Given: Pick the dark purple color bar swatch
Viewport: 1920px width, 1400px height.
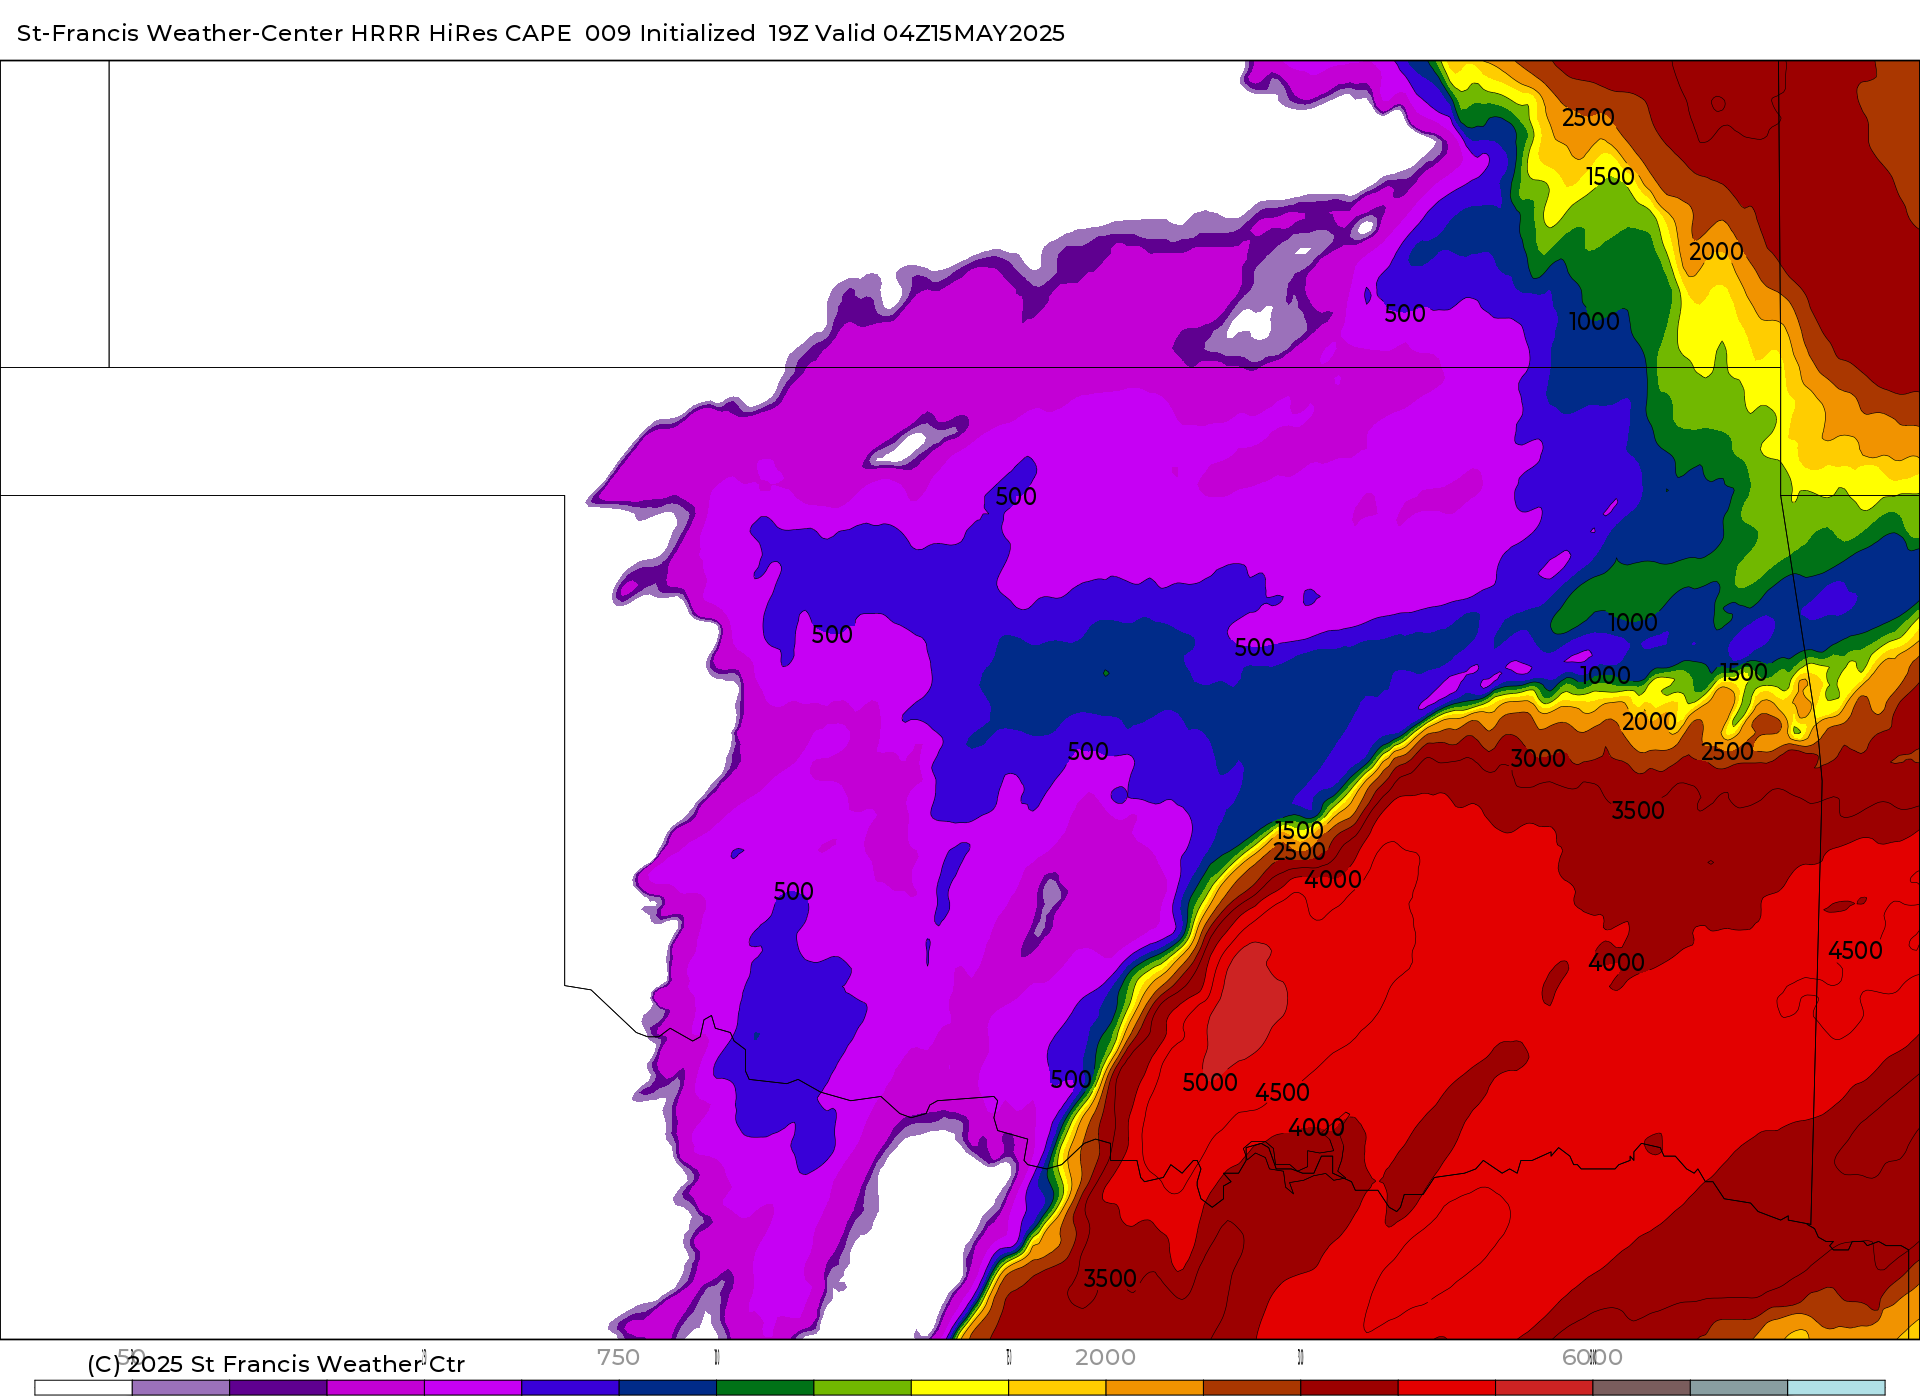Looking at the screenshot, I should (x=278, y=1388).
